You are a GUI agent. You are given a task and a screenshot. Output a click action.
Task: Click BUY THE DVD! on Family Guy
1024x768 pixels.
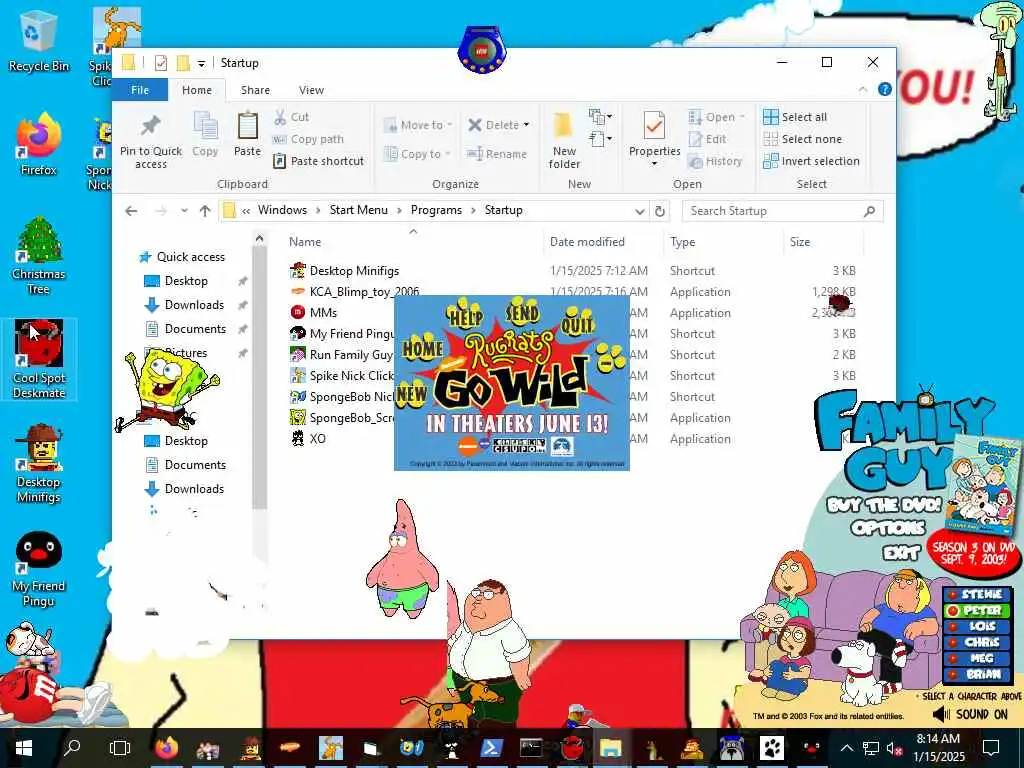pos(884,505)
